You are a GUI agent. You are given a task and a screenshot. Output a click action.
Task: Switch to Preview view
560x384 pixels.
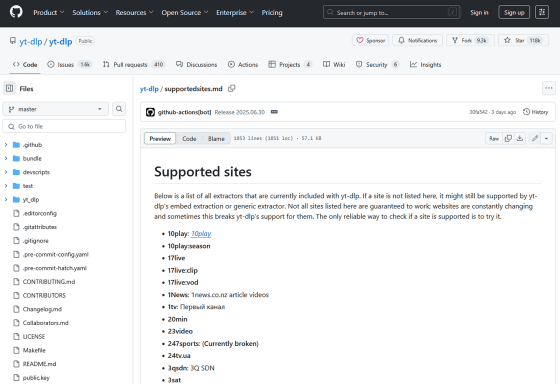click(x=160, y=139)
